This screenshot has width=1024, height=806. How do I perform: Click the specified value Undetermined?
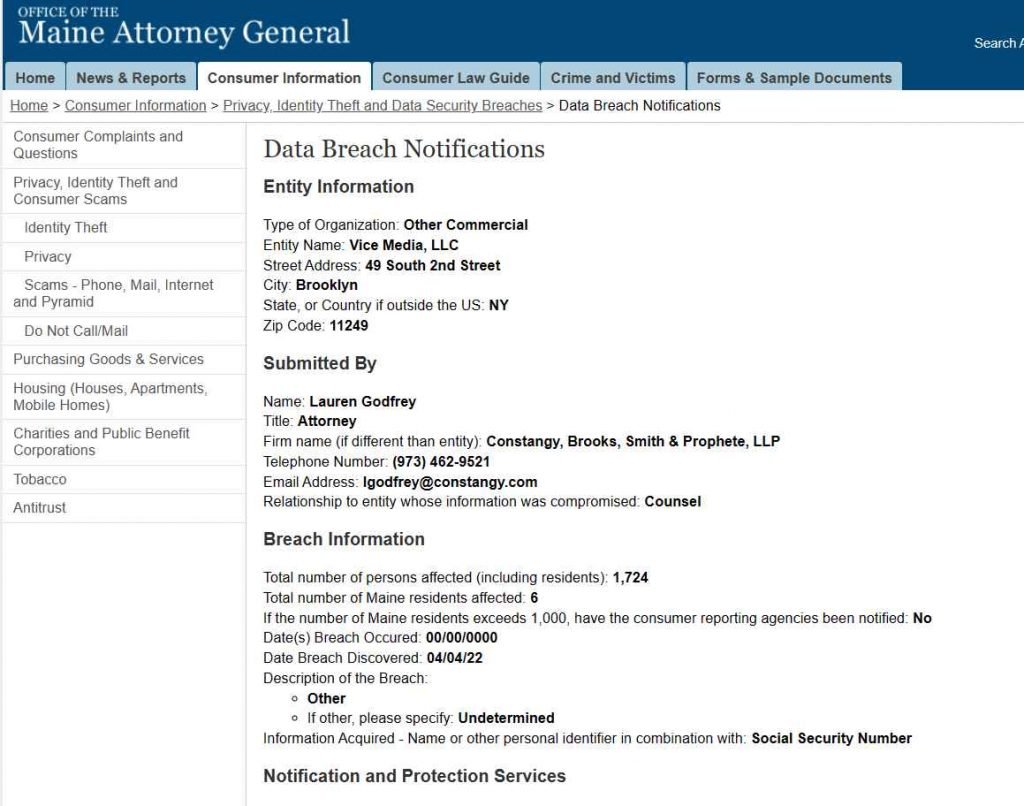tap(506, 718)
